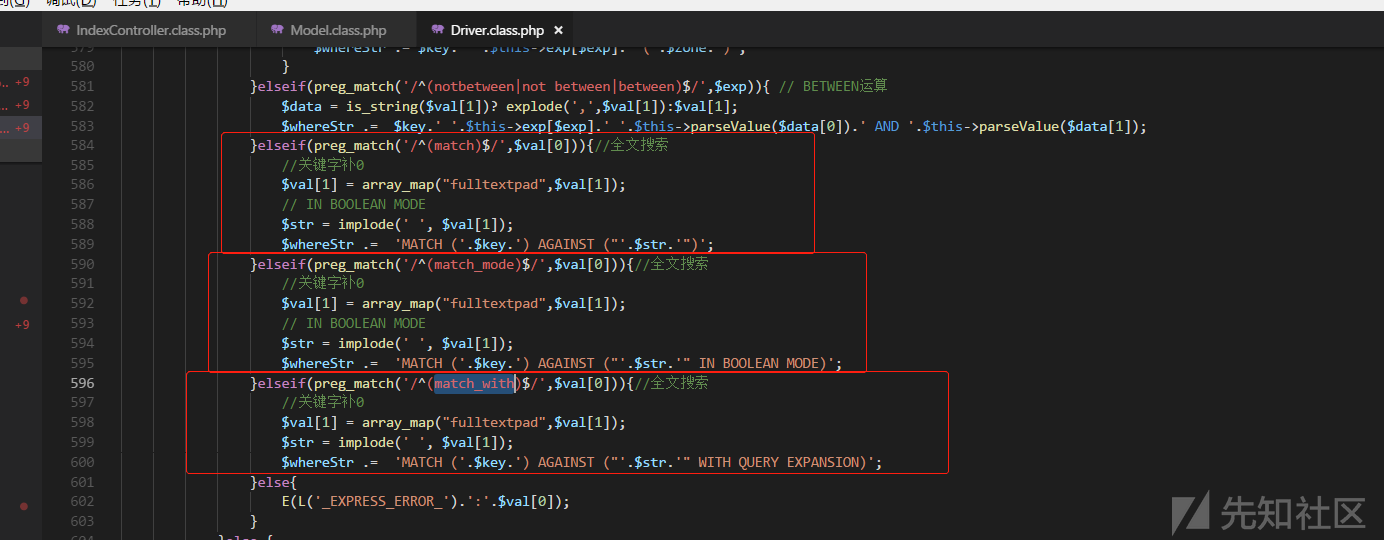Click 'implode' on line 599

(x=366, y=443)
